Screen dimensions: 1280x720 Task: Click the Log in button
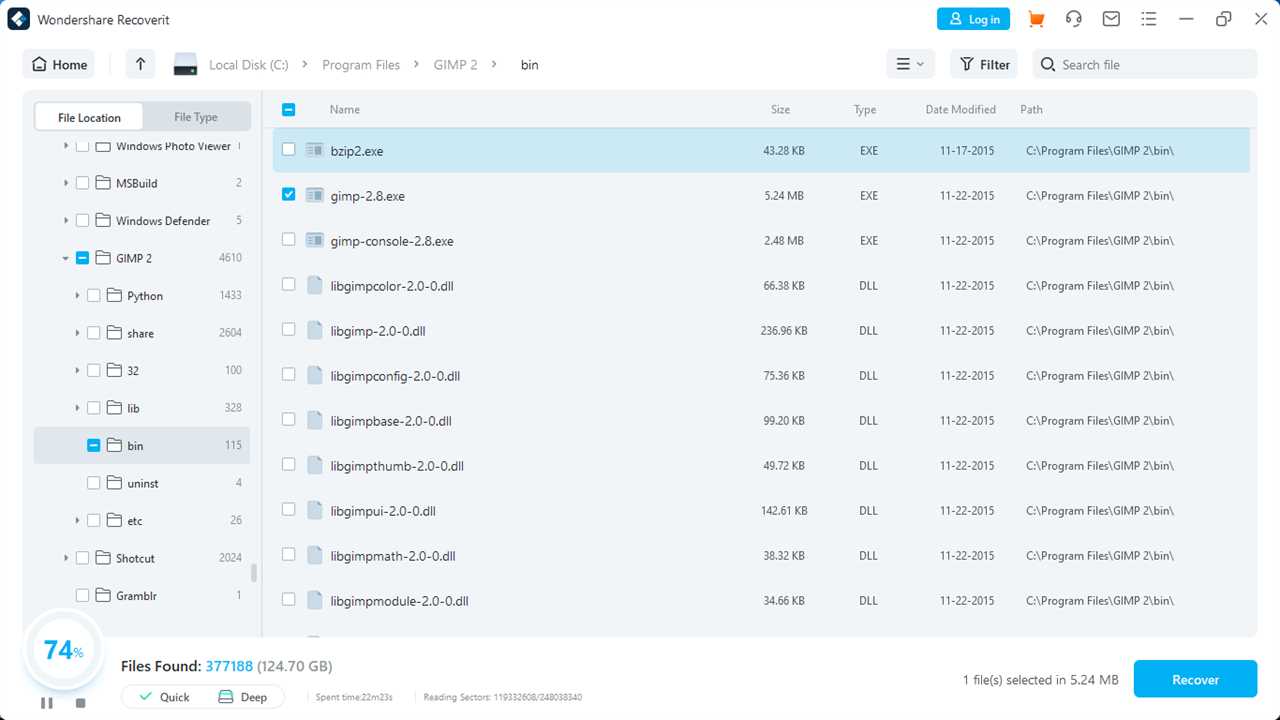[x=973, y=19]
